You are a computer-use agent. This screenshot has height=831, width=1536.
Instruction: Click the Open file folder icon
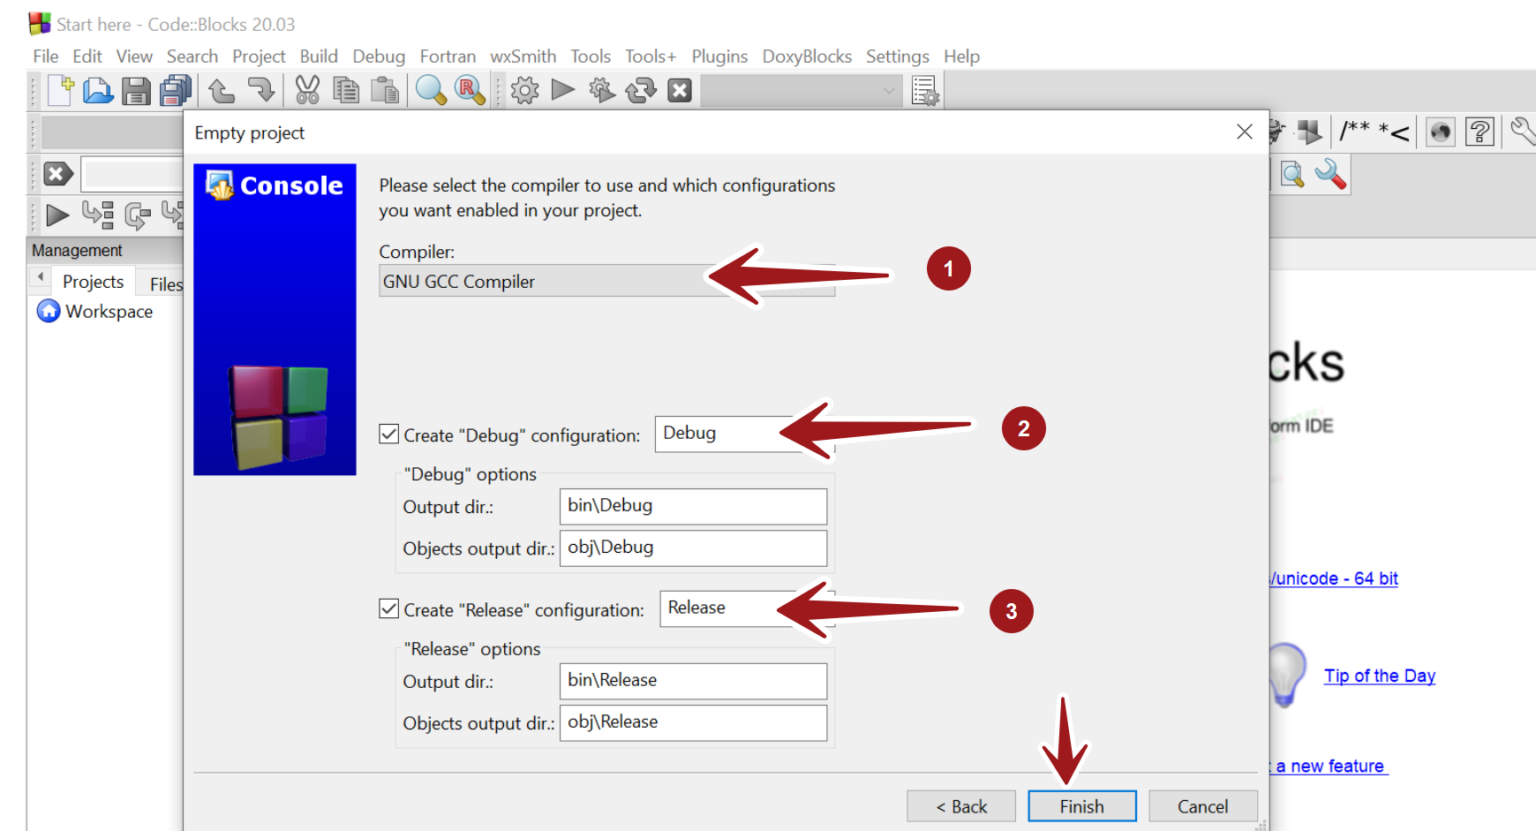[x=97, y=91]
